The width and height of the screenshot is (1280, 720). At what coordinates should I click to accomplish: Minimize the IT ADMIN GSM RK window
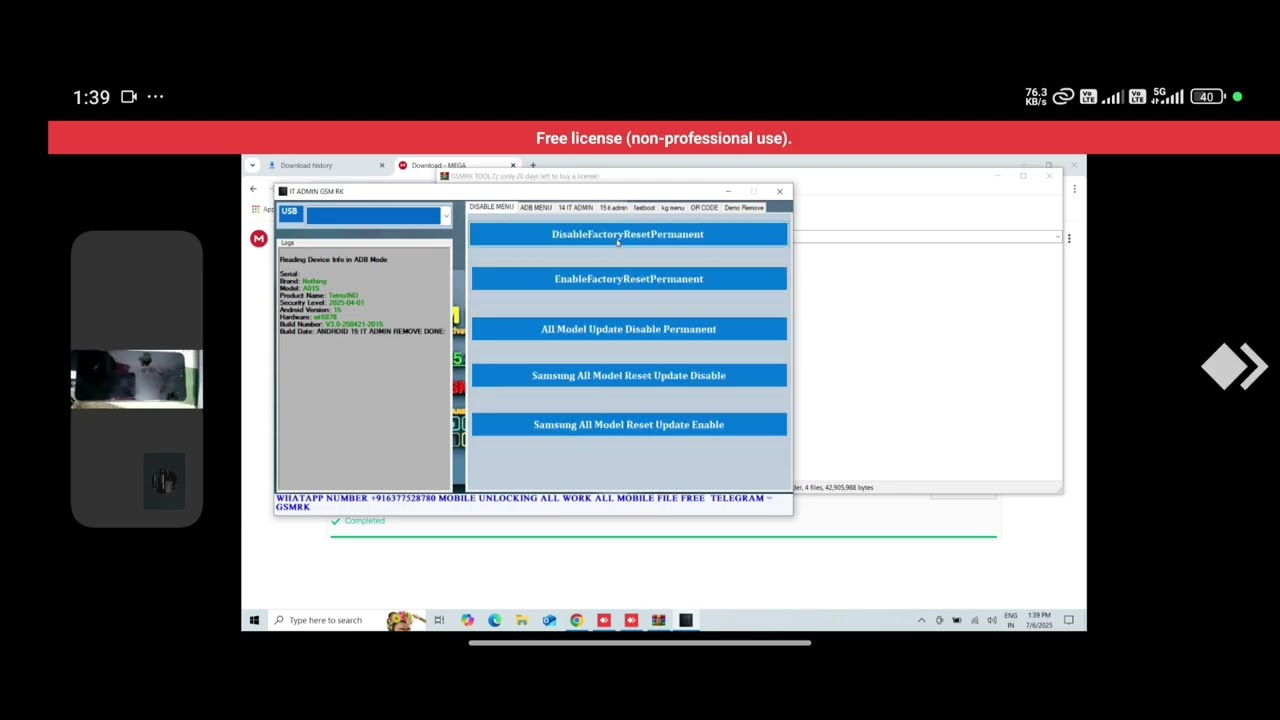[x=728, y=191]
